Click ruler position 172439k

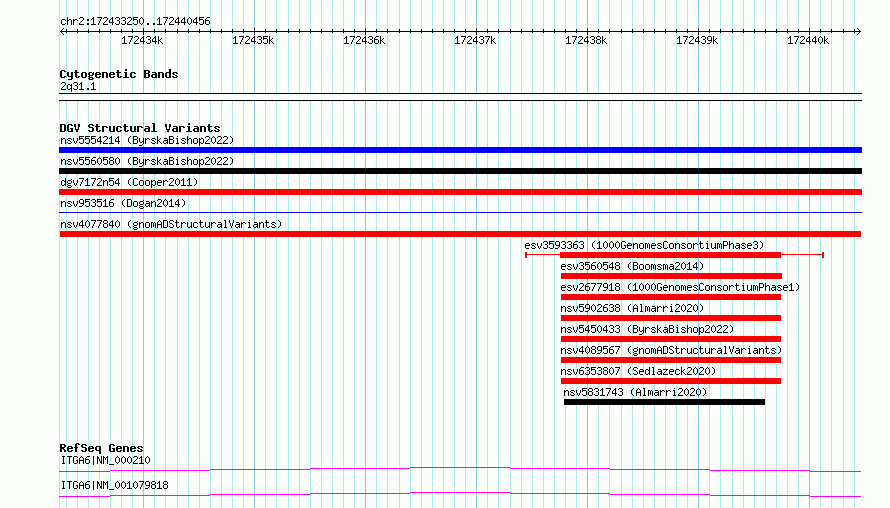697,40
